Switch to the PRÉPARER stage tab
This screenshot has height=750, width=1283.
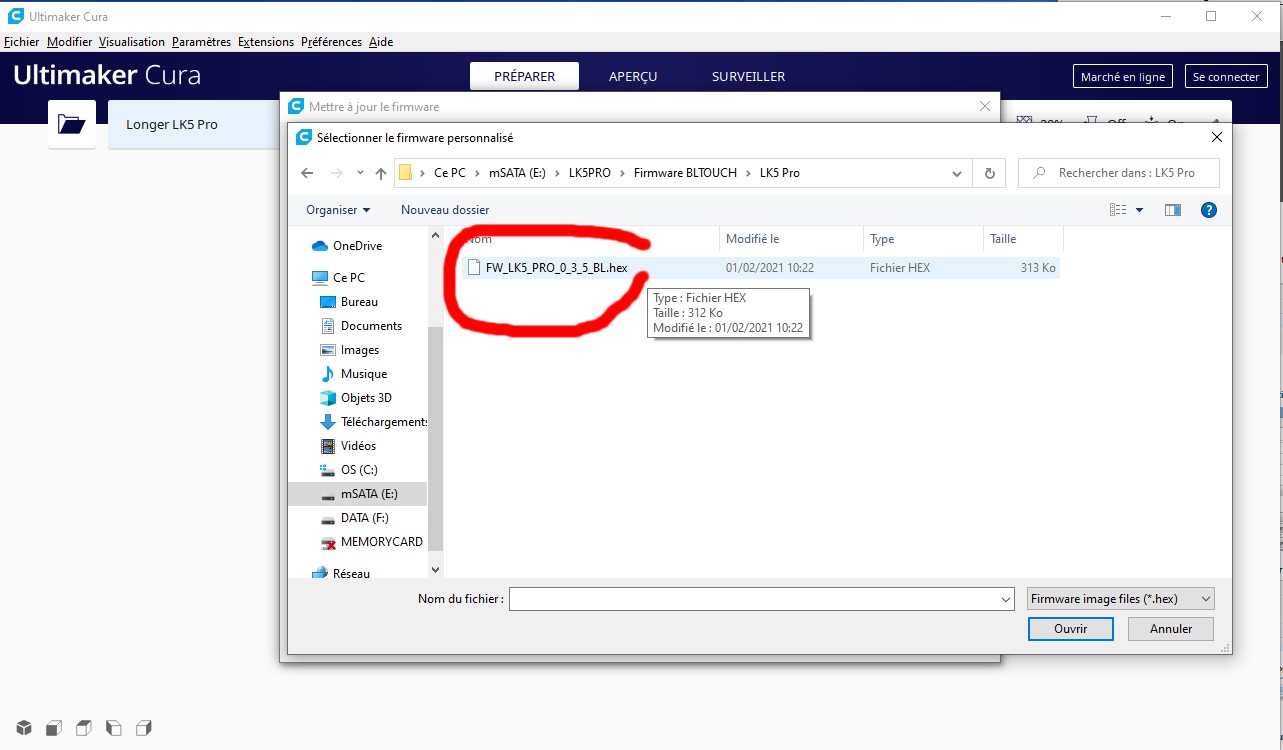point(525,76)
